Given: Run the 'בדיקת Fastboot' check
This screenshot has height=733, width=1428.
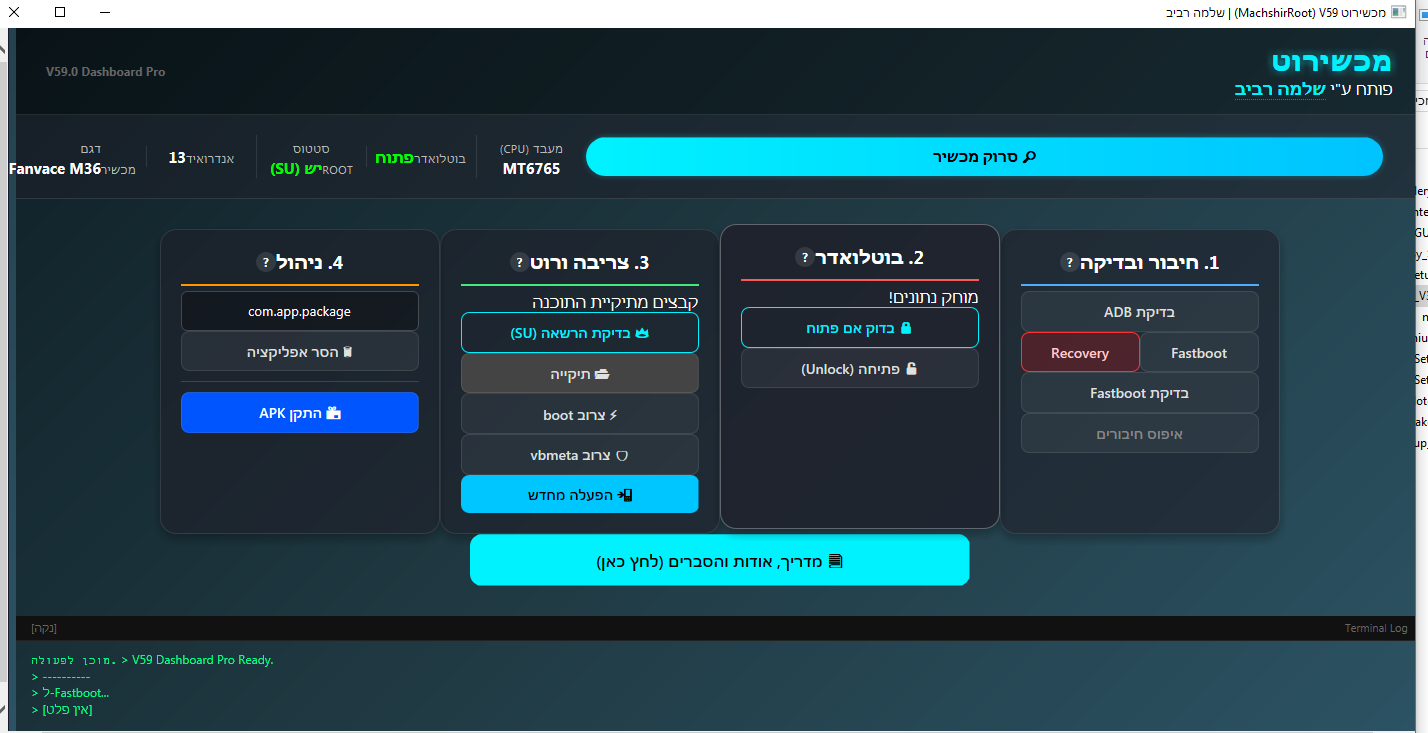Looking at the screenshot, I should [x=1139, y=393].
